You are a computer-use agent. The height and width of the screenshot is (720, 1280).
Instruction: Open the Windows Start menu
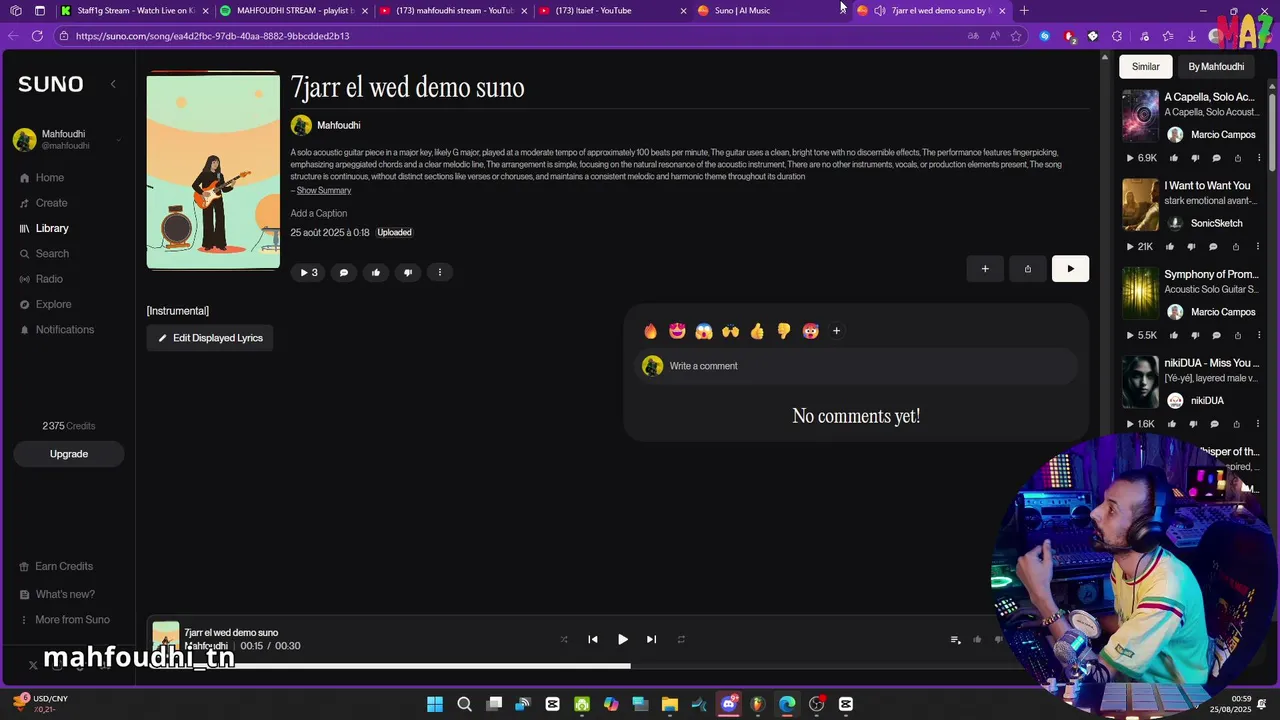point(435,704)
